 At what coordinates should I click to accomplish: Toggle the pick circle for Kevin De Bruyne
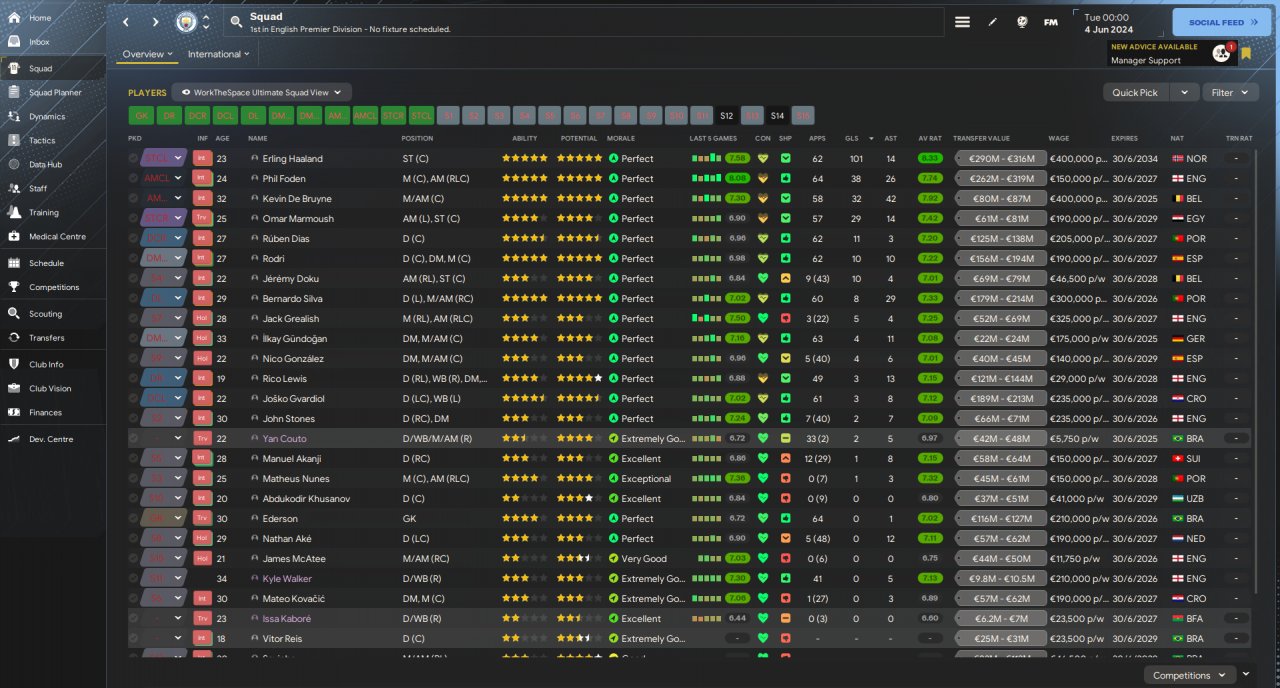(134, 198)
